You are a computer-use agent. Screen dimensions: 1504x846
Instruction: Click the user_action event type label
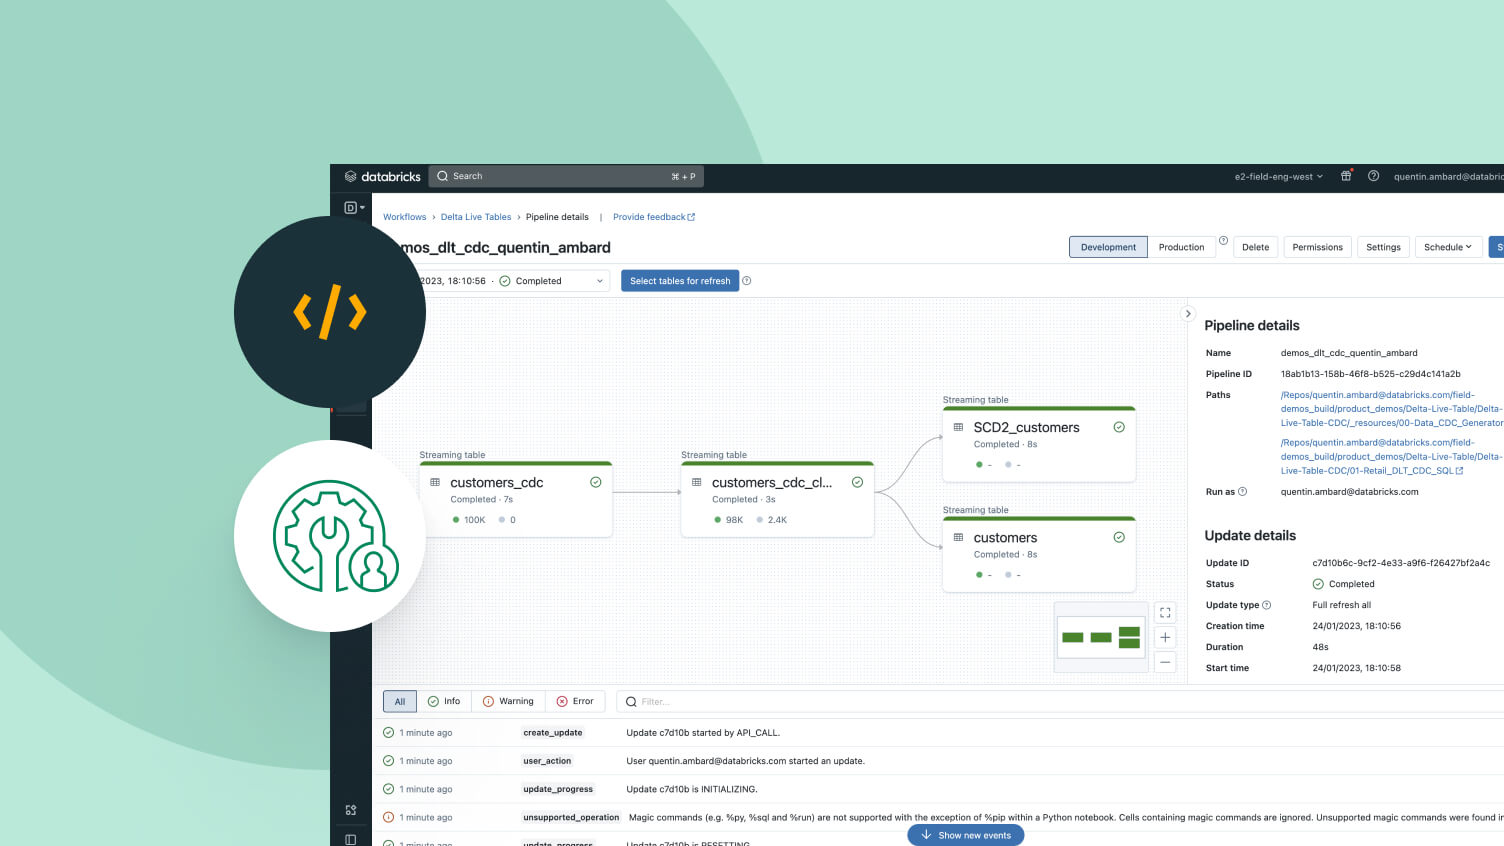(547, 761)
